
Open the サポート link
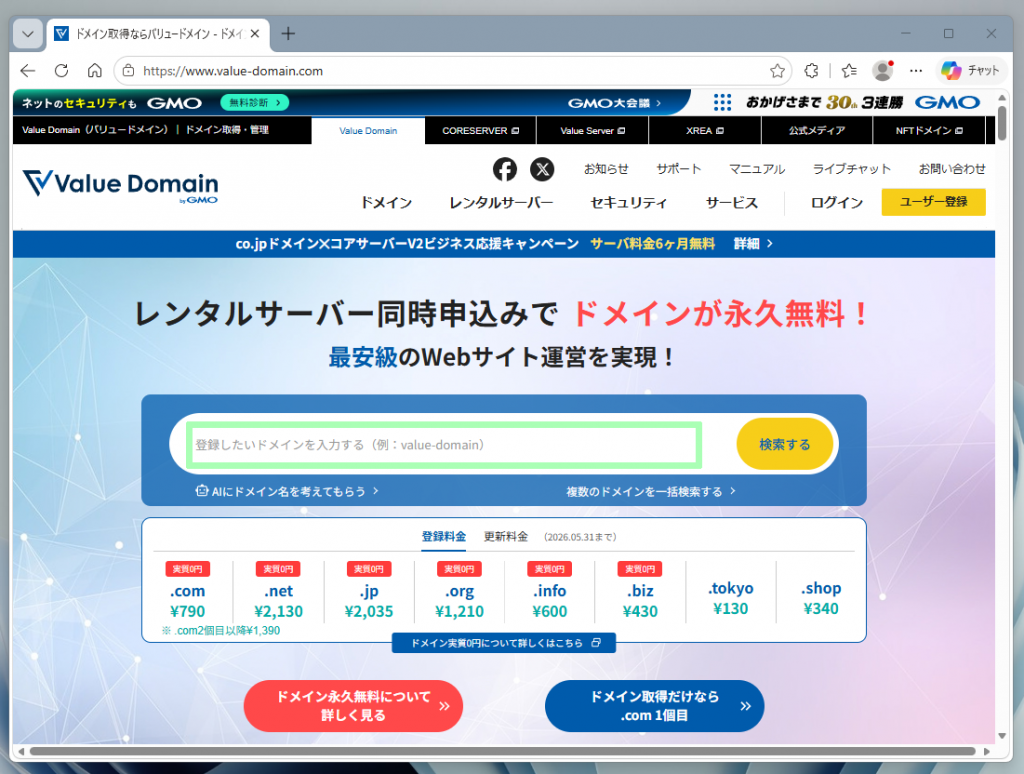(679, 169)
